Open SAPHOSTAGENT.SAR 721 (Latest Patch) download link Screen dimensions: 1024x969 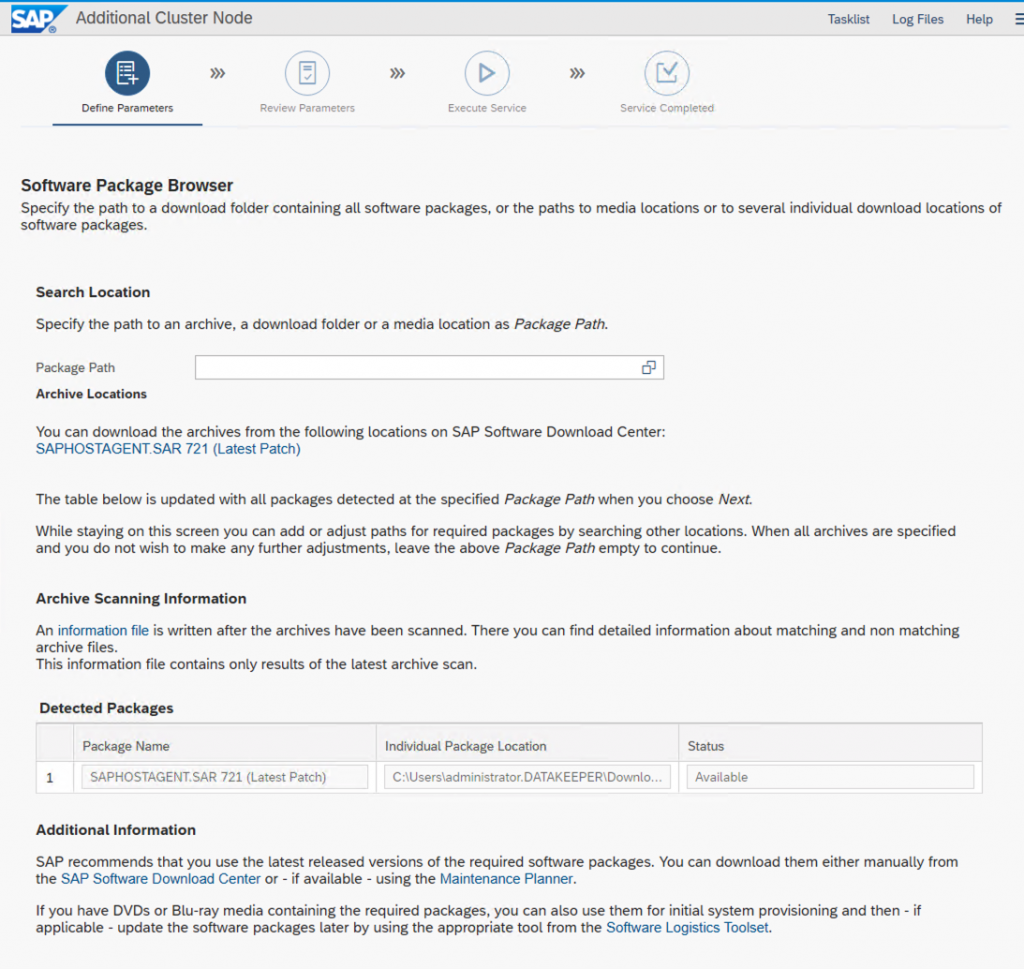(168, 449)
